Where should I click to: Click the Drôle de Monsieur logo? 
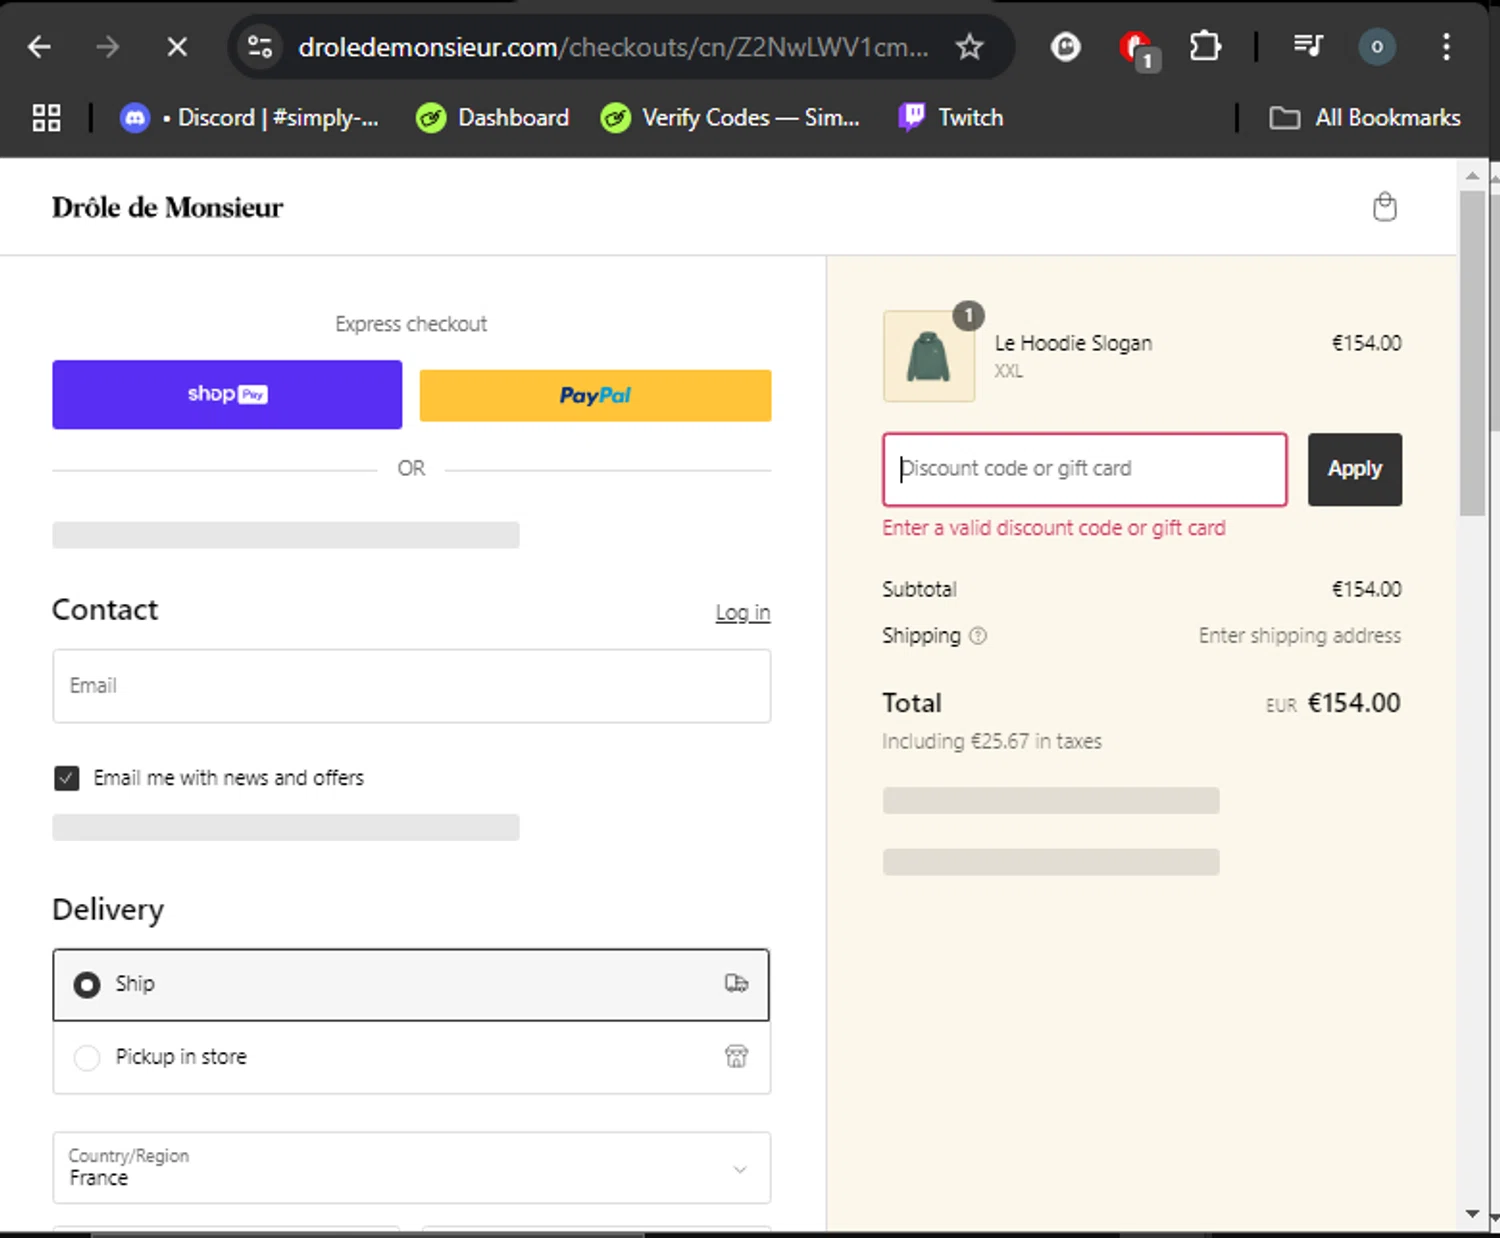tap(167, 207)
